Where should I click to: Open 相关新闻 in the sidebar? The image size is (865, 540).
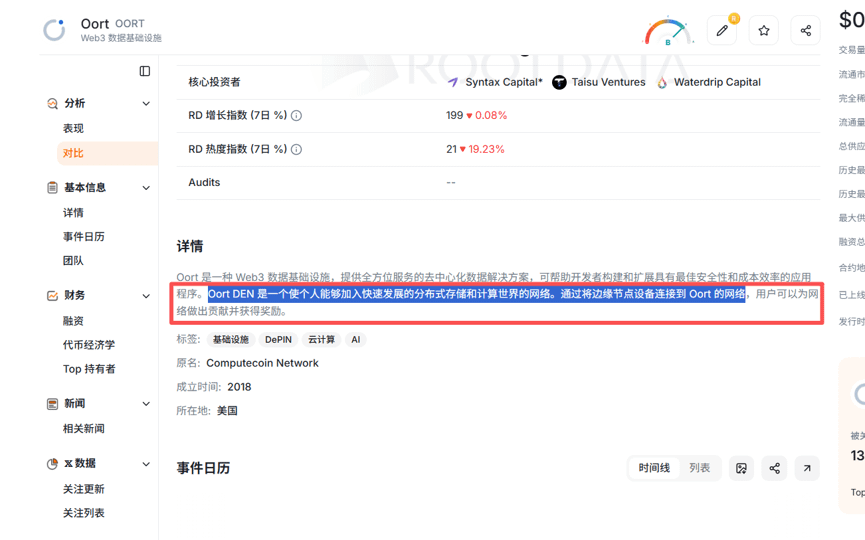click(84, 429)
